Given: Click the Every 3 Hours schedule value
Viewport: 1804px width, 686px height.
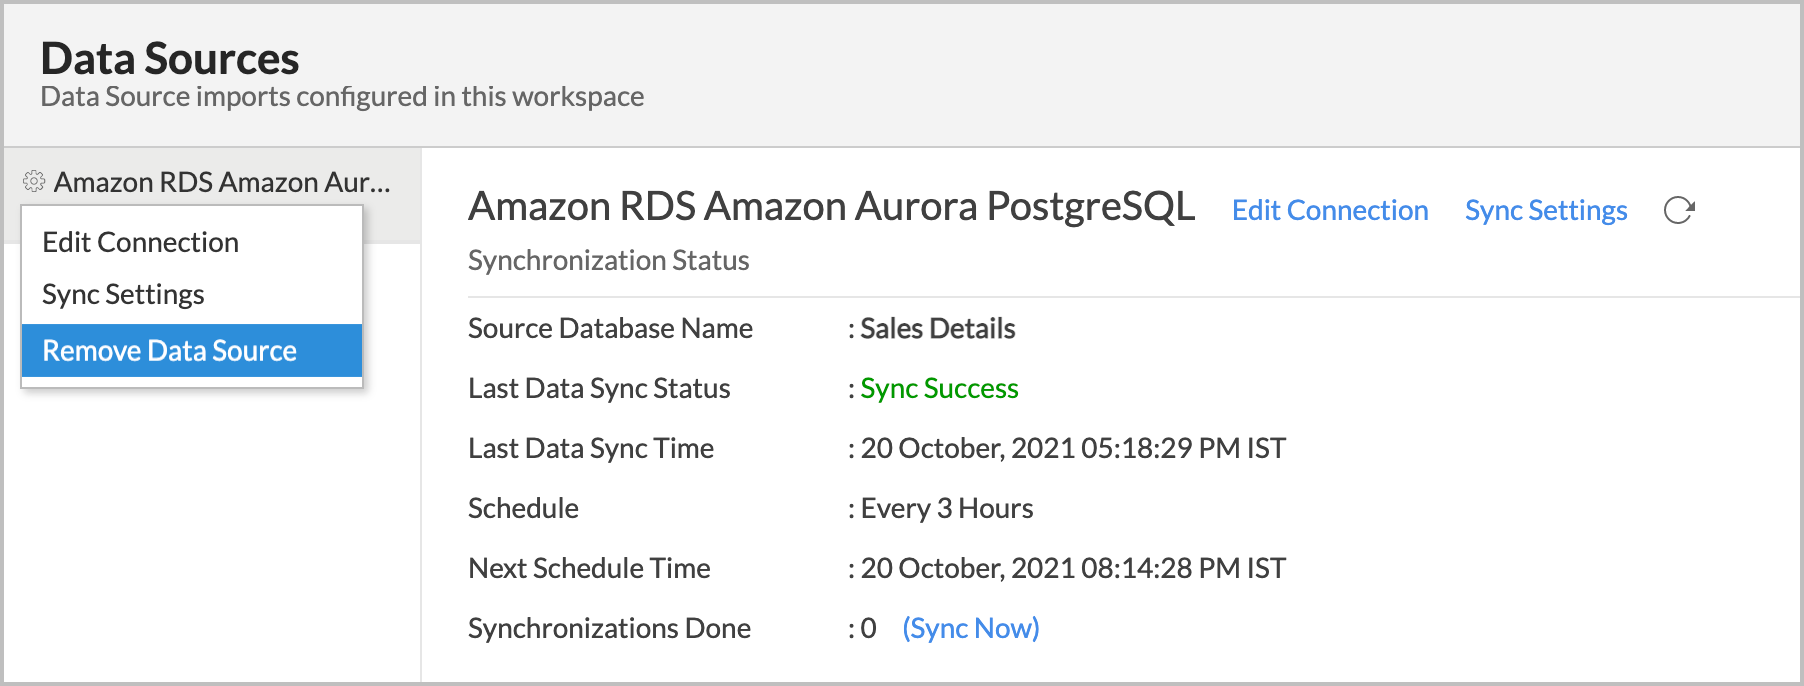Looking at the screenshot, I should tap(947, 508).
